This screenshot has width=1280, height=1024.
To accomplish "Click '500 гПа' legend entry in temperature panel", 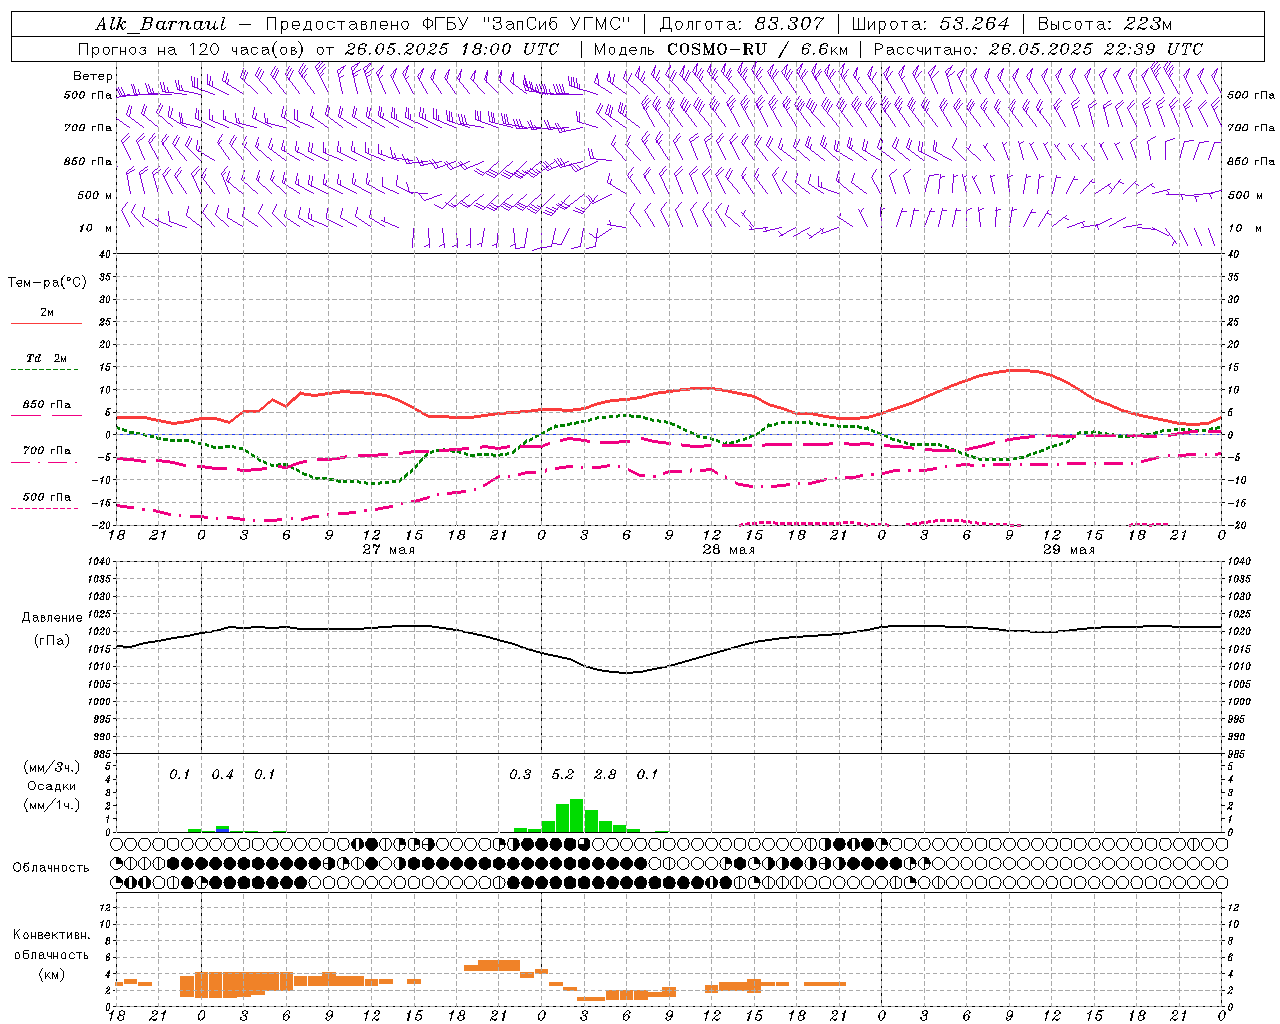I will (x=47, y=497).
